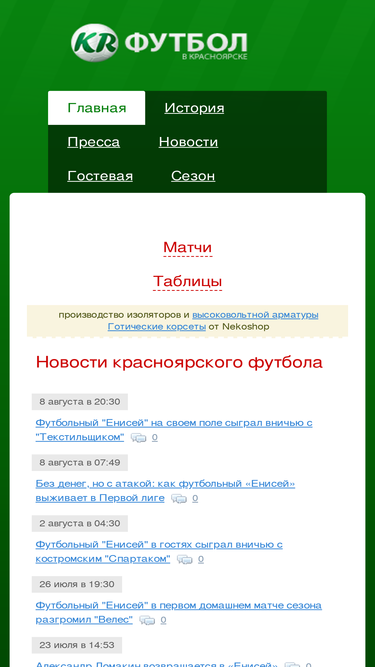The height and width of the screenshot is (667, 375).
Task: Read "Енисей" на своем поле сыграл вничью article
Action: point(174,430)
